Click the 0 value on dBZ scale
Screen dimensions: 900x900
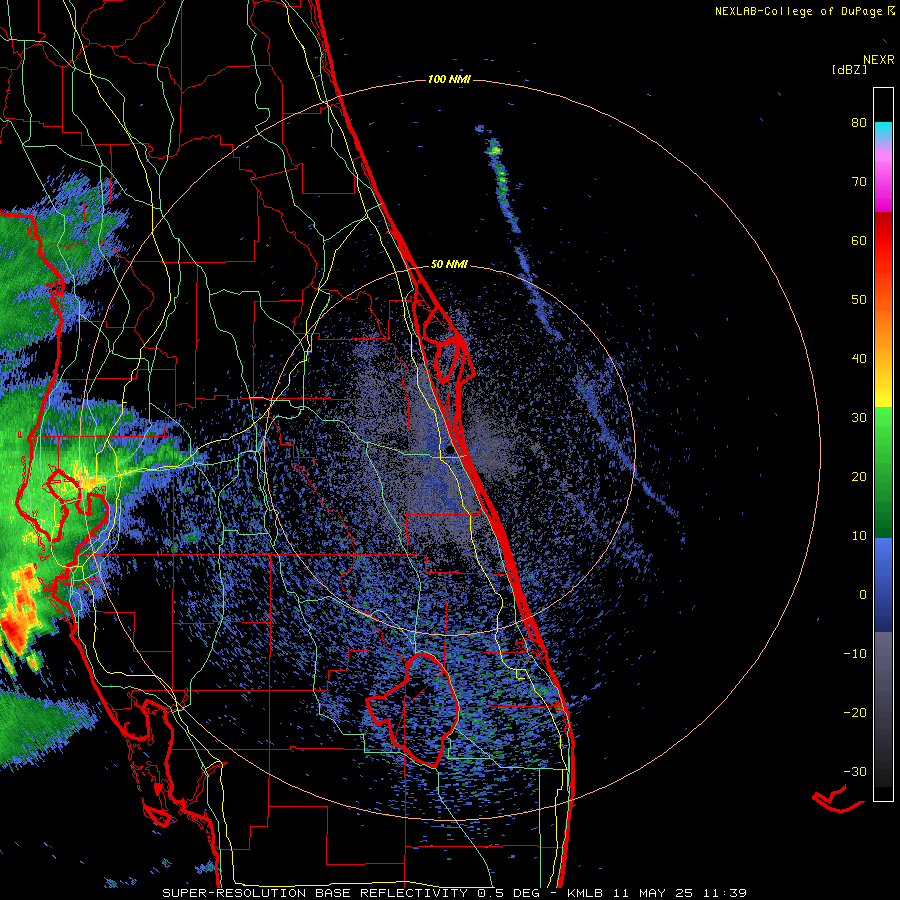[863, 595]
